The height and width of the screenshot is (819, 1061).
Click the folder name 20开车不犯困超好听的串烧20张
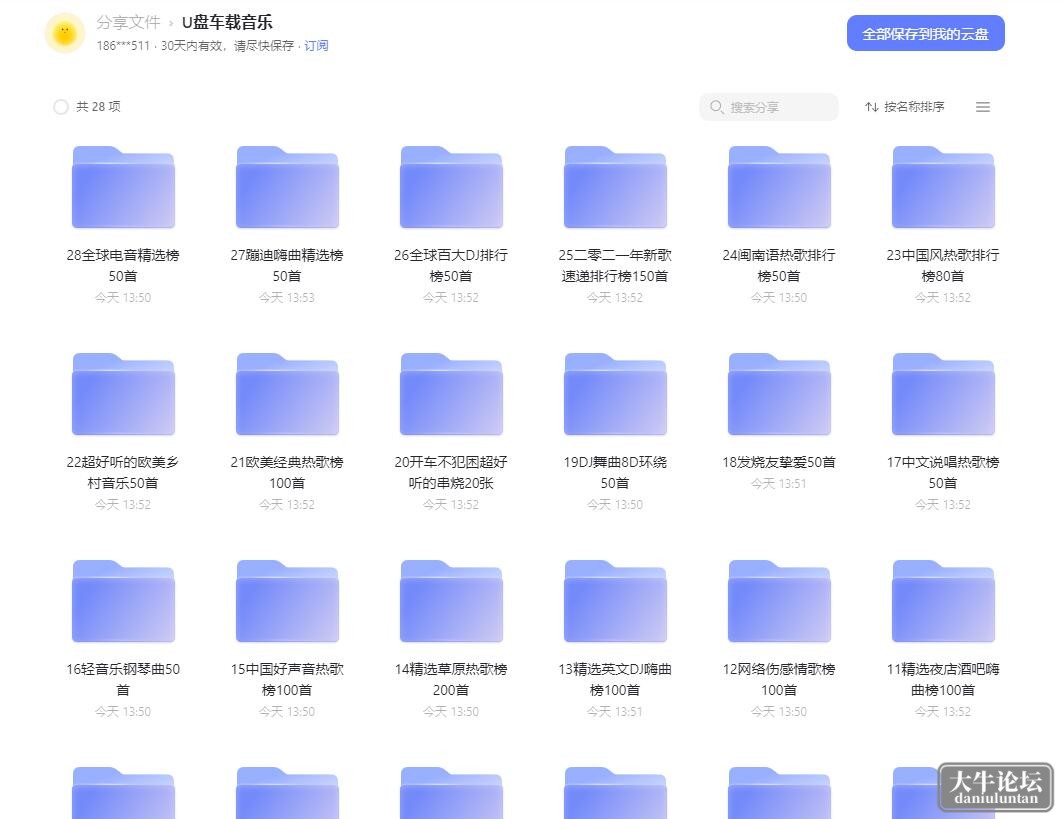[451, 472]
